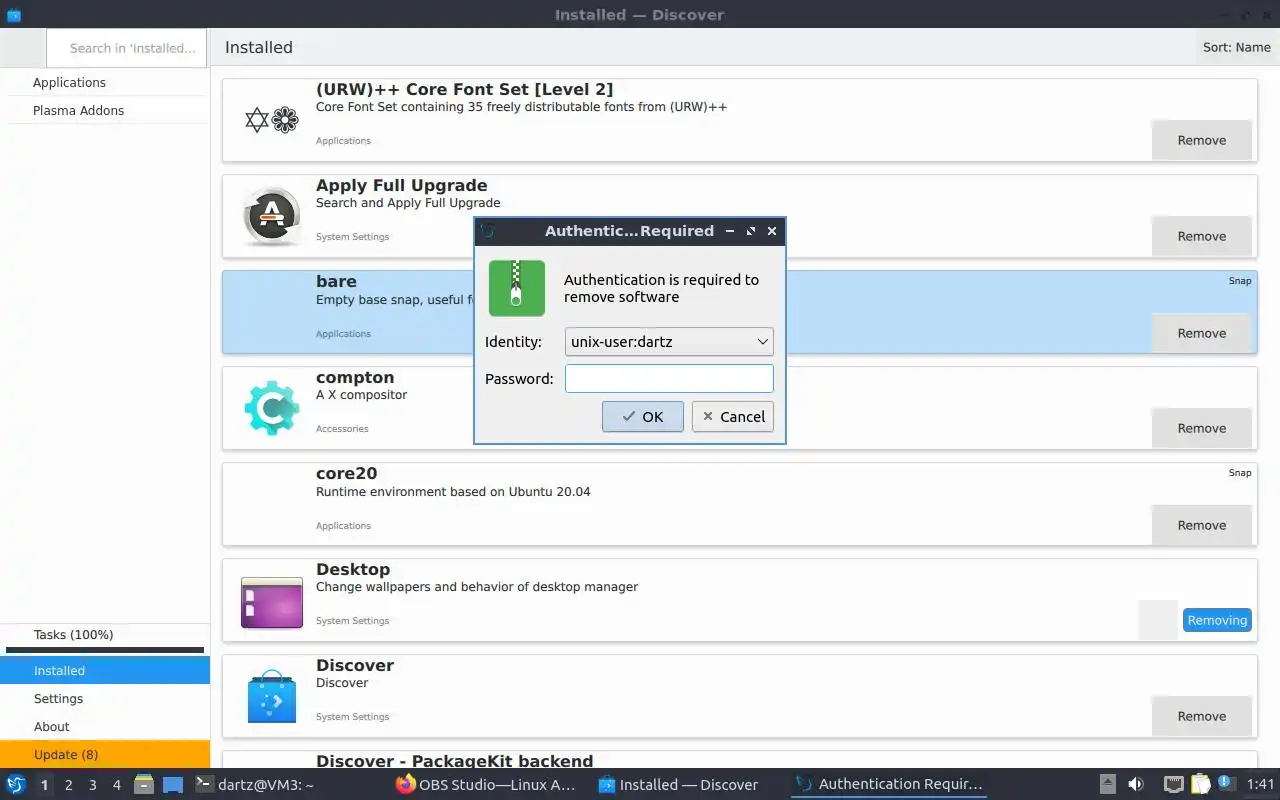Remove Apply Full Upgrade
This screenshot has height=800, width=1280.
click(x=1202, y=236)
